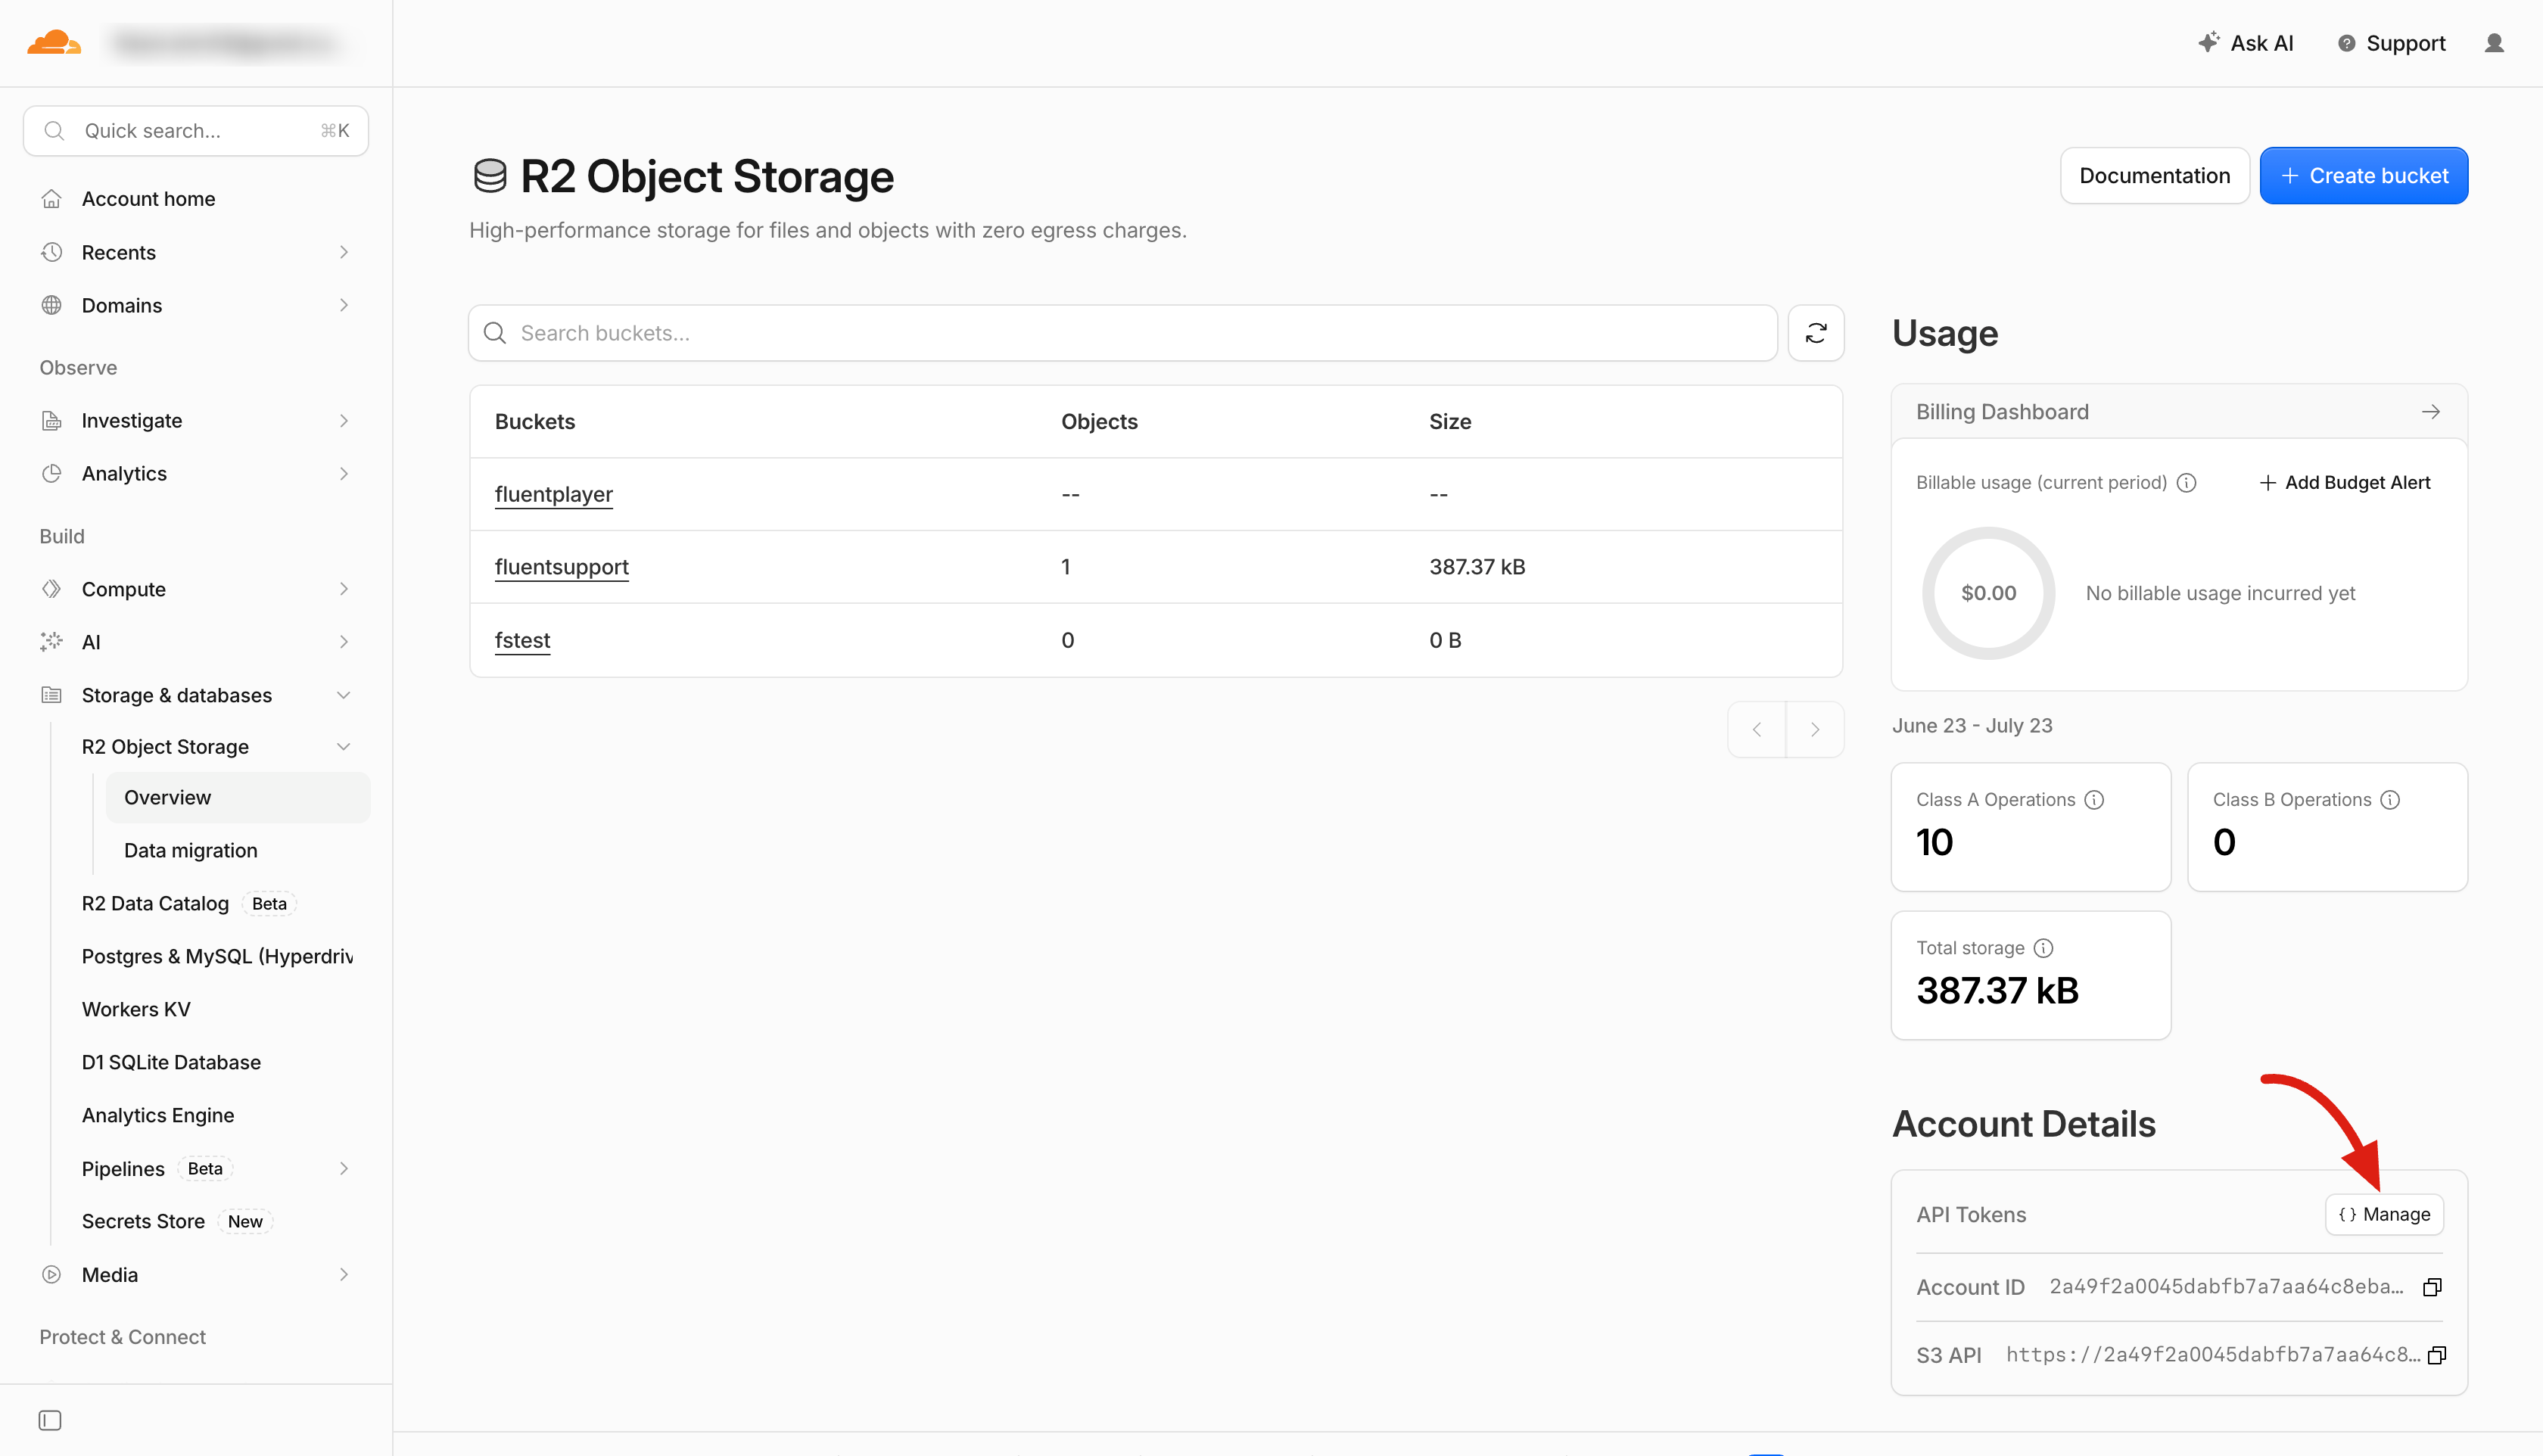Expand the Pipelines chevron

point(344,1168)
